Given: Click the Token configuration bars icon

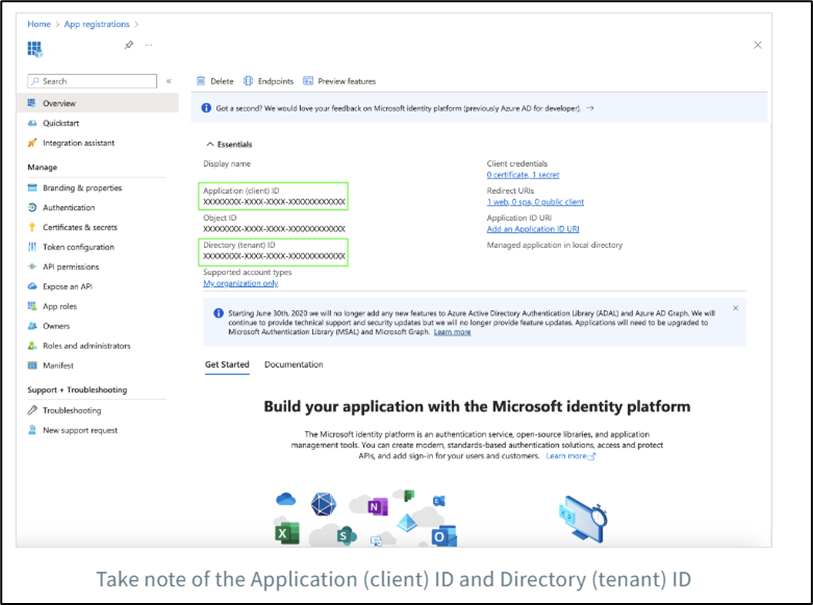Looking at the screenshot, I should pyautogui.click(x=32, y=247).
